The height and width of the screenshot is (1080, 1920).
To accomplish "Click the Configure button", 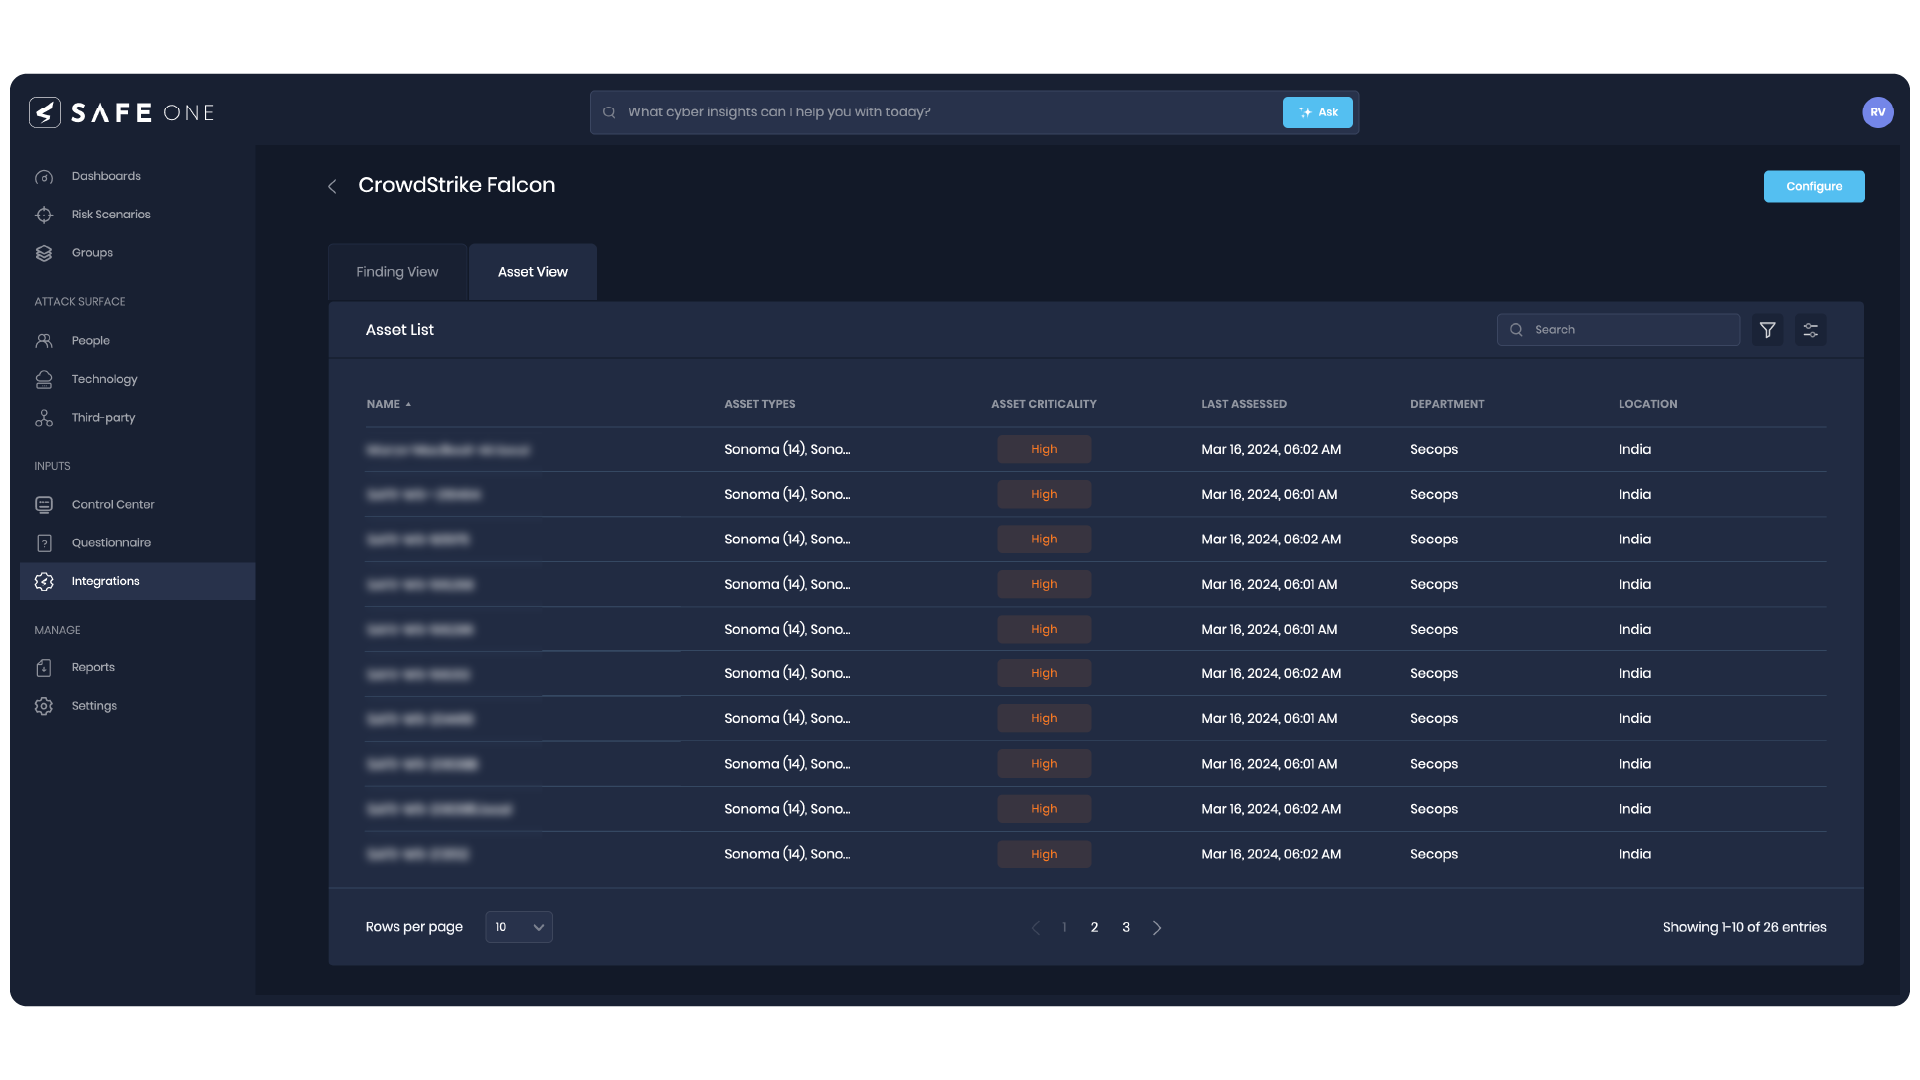I will coord(1814,187).
